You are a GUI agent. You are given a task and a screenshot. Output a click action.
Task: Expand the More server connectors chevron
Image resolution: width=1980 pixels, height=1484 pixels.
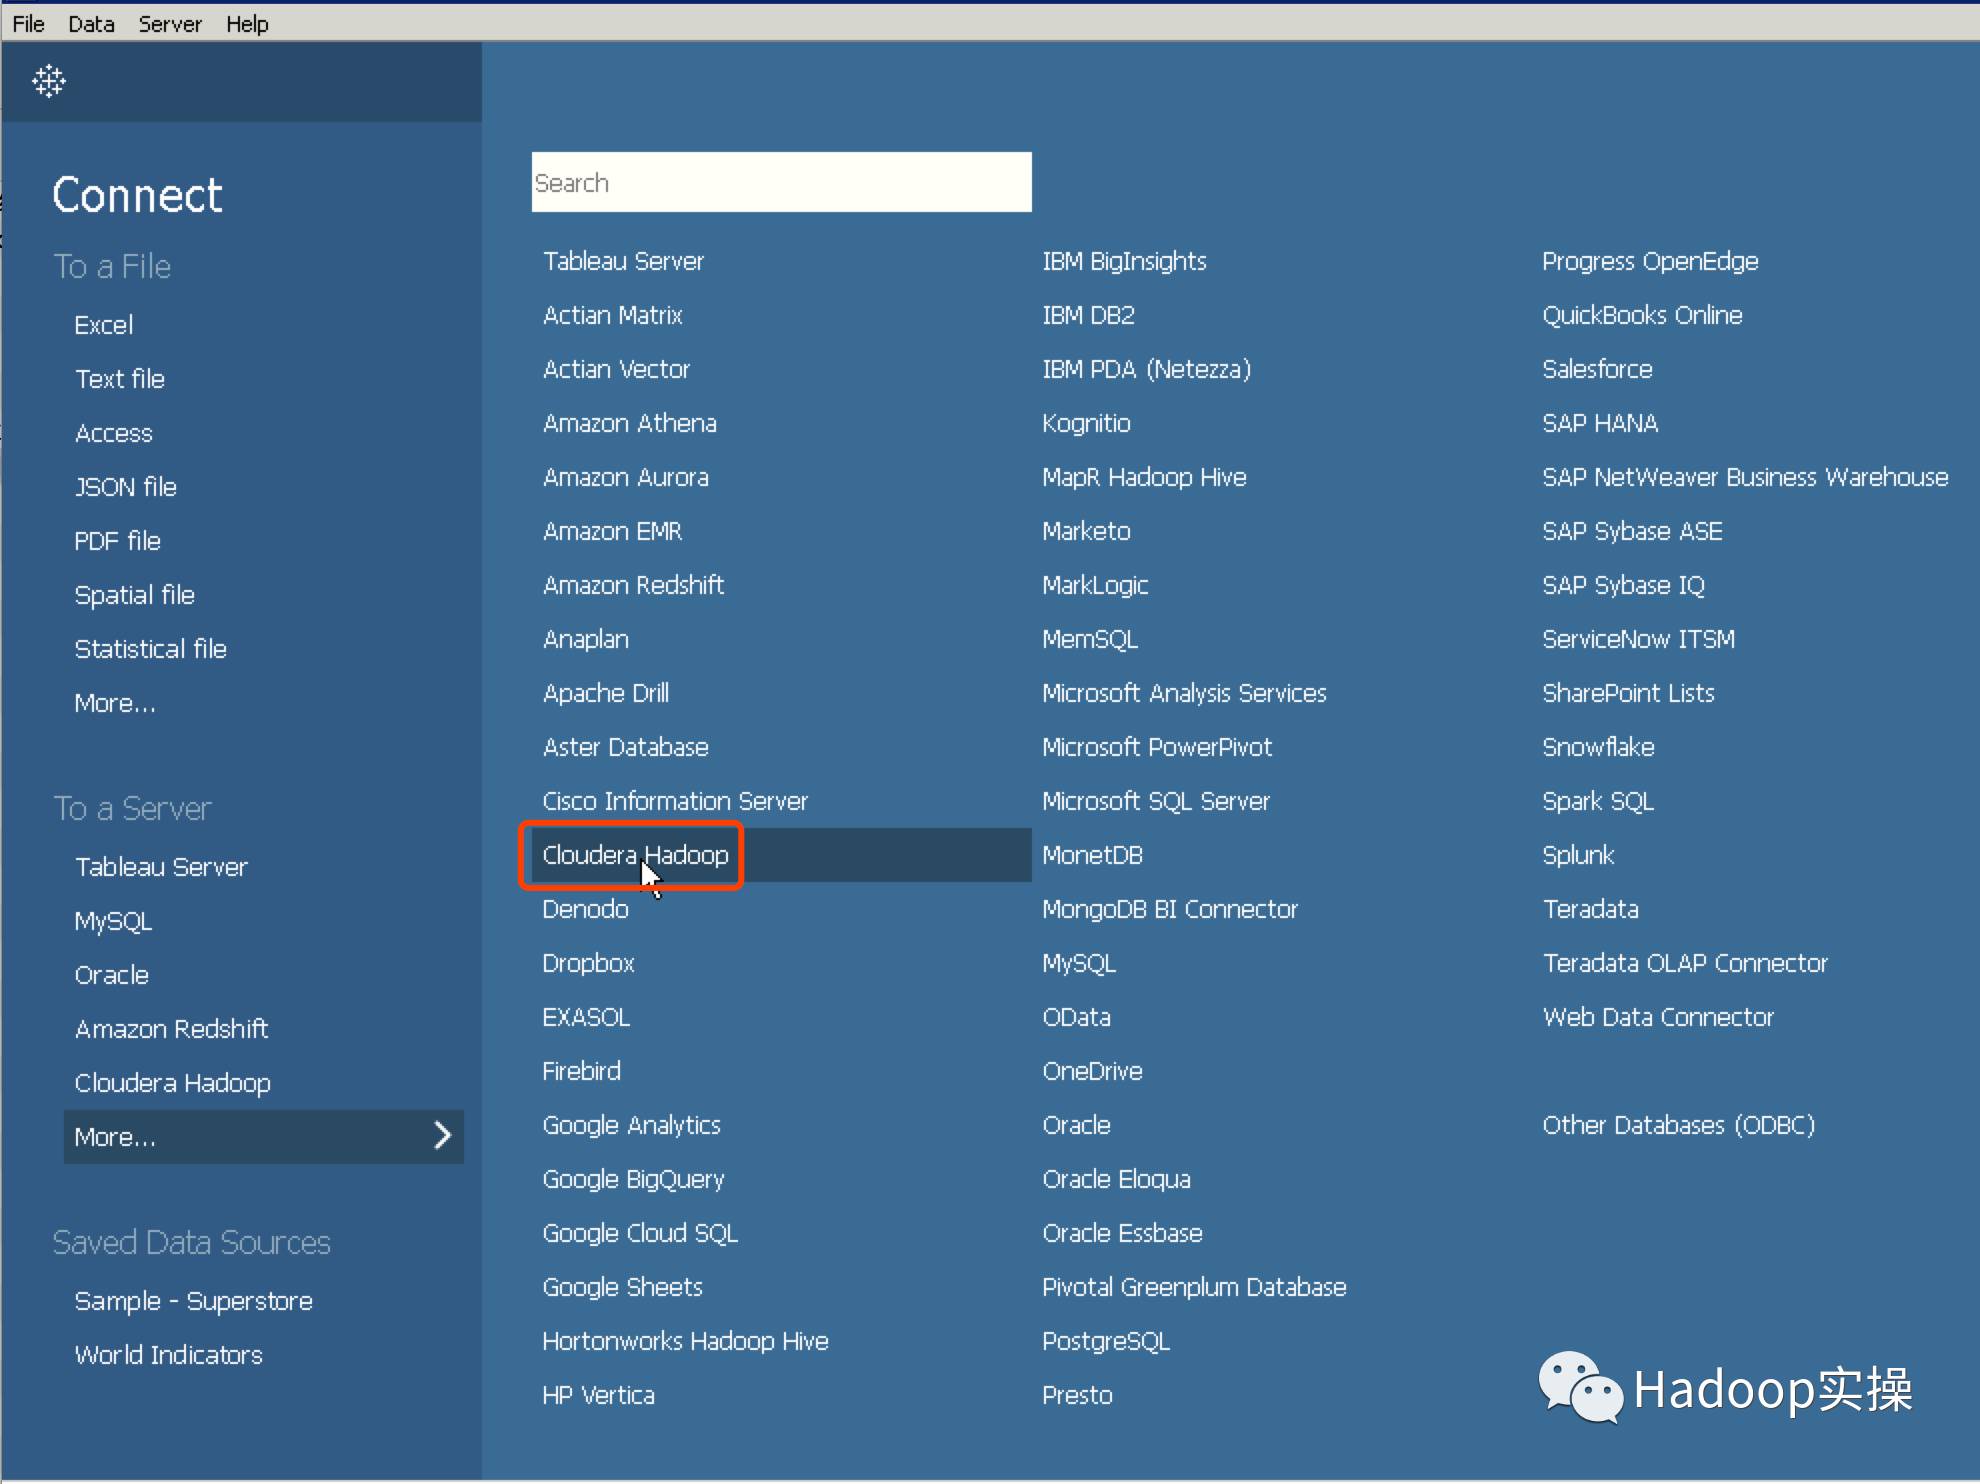pos(442,1135)
